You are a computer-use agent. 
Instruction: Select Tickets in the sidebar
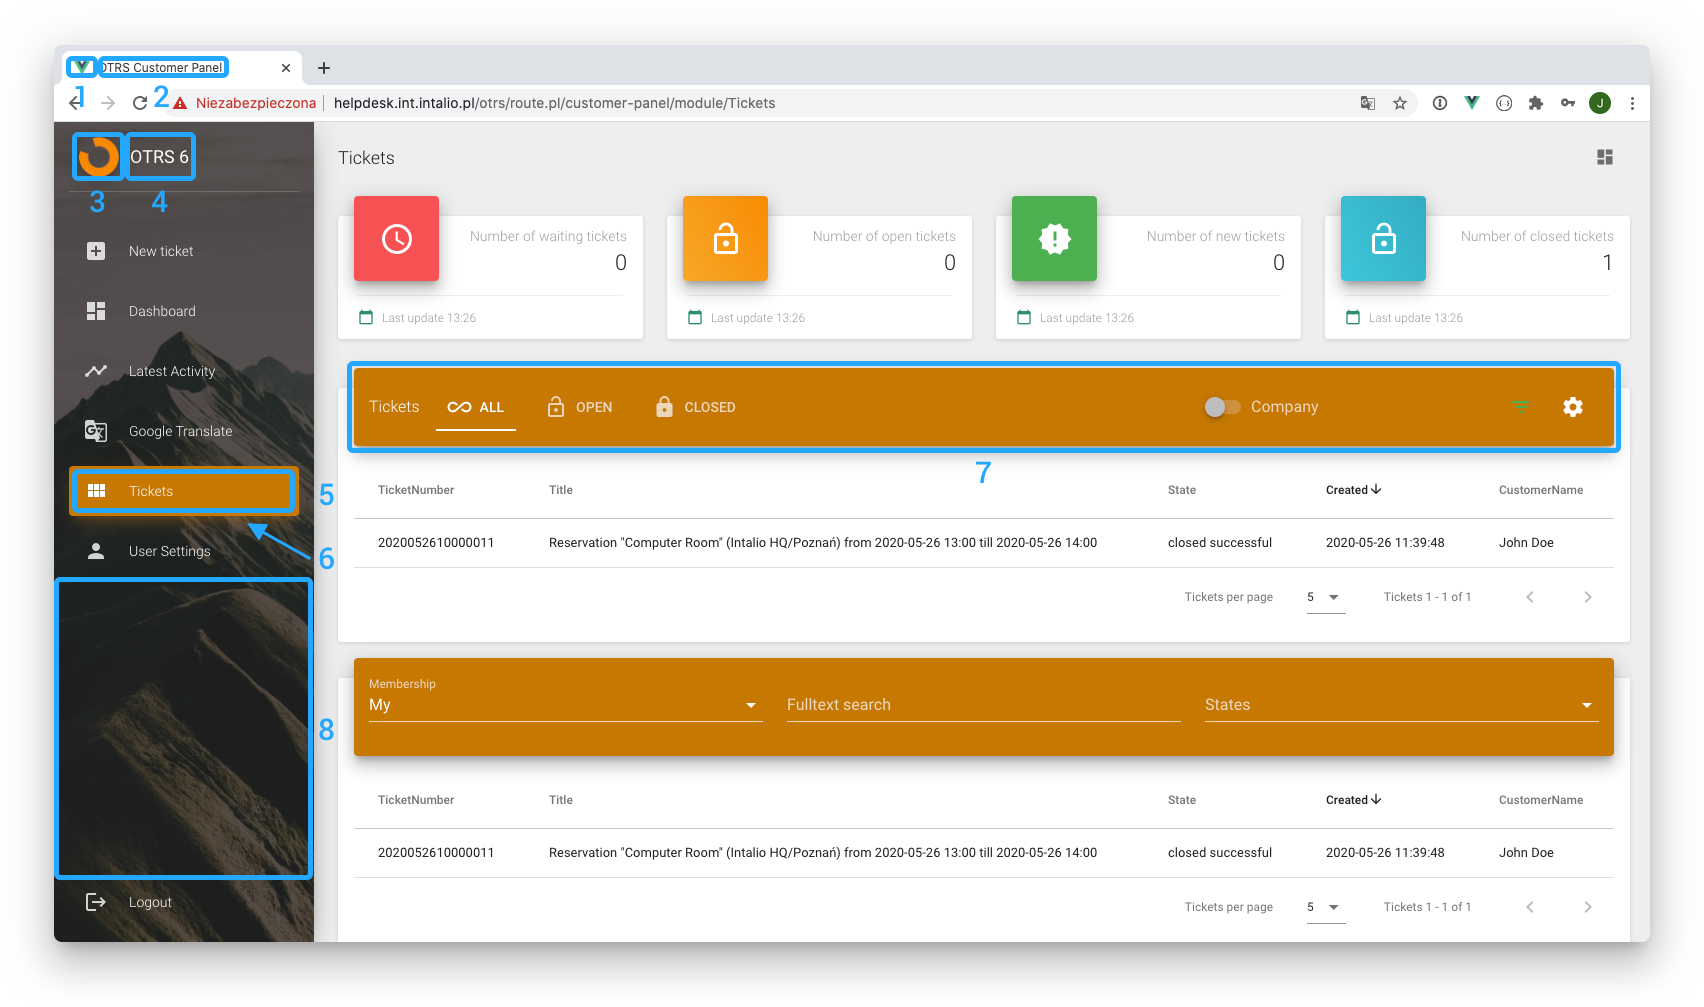[183, 491]
